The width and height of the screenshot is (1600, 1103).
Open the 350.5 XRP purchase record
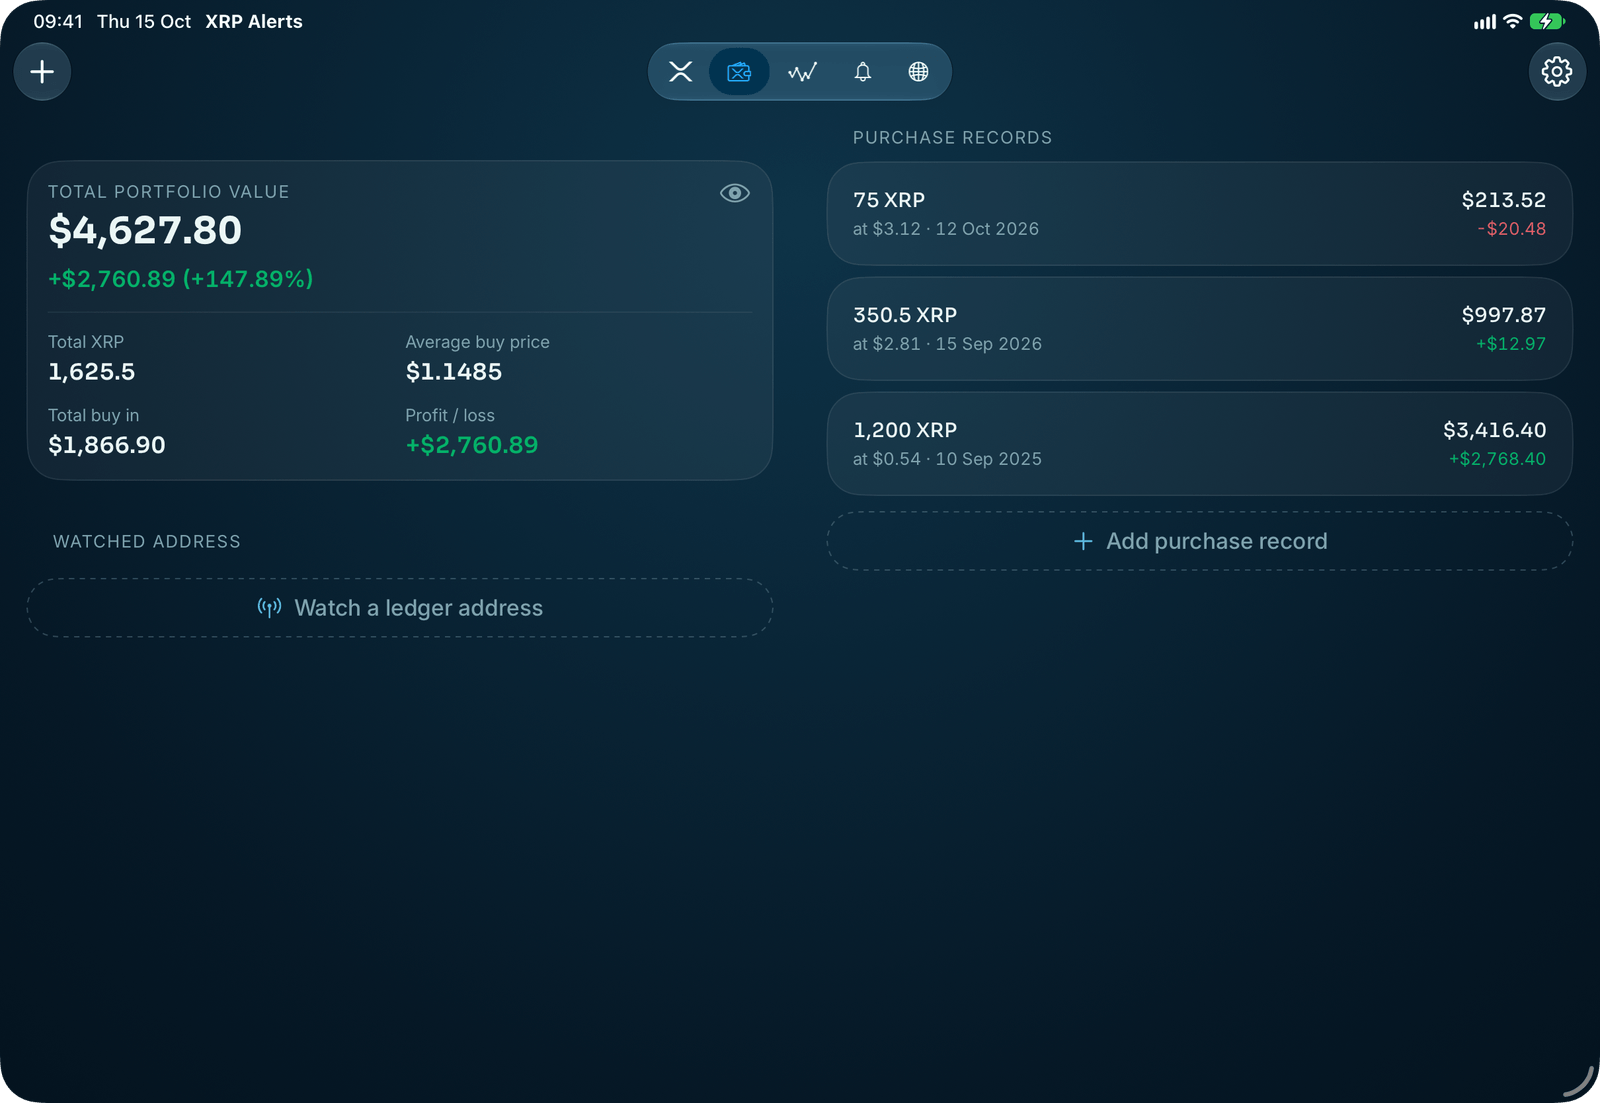[1200, 329]
